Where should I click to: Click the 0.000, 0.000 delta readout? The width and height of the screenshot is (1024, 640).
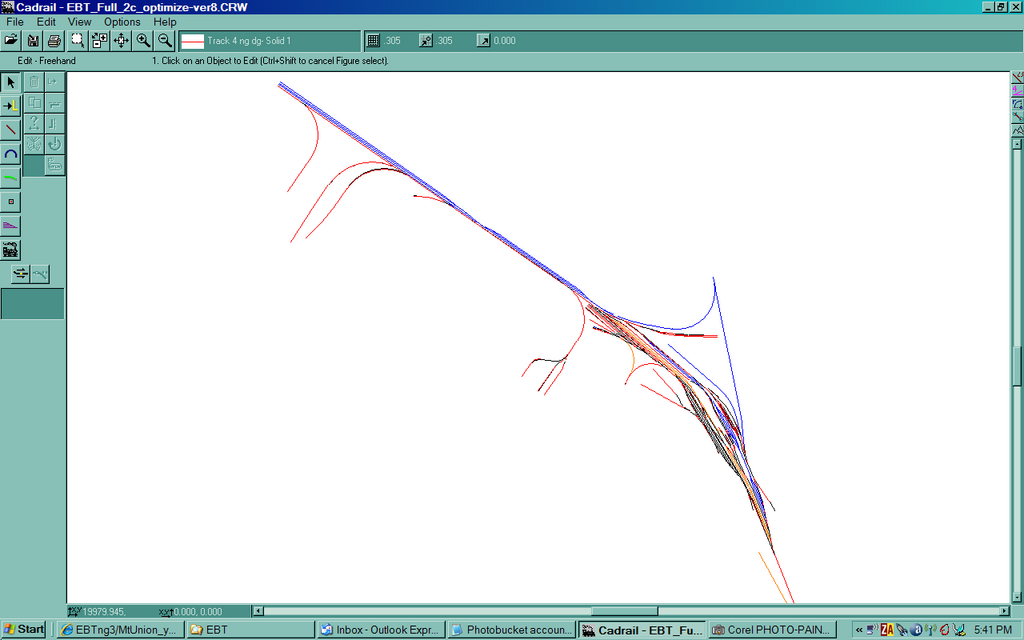coord(197,612)
